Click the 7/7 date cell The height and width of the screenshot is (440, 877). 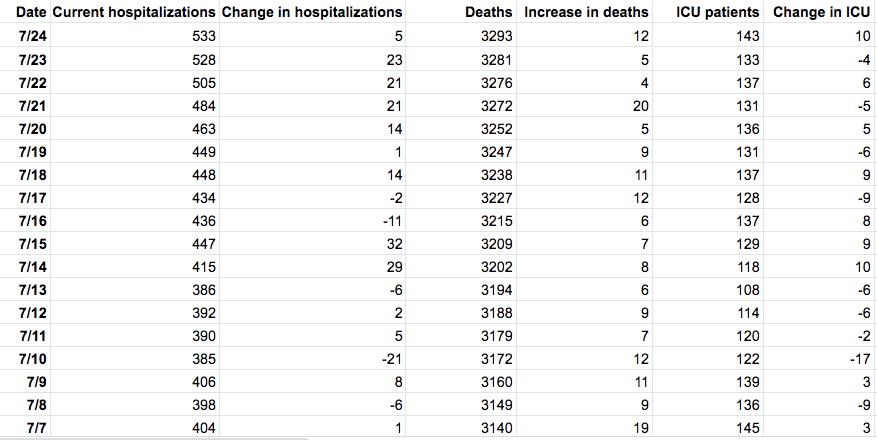coord(31,428)
